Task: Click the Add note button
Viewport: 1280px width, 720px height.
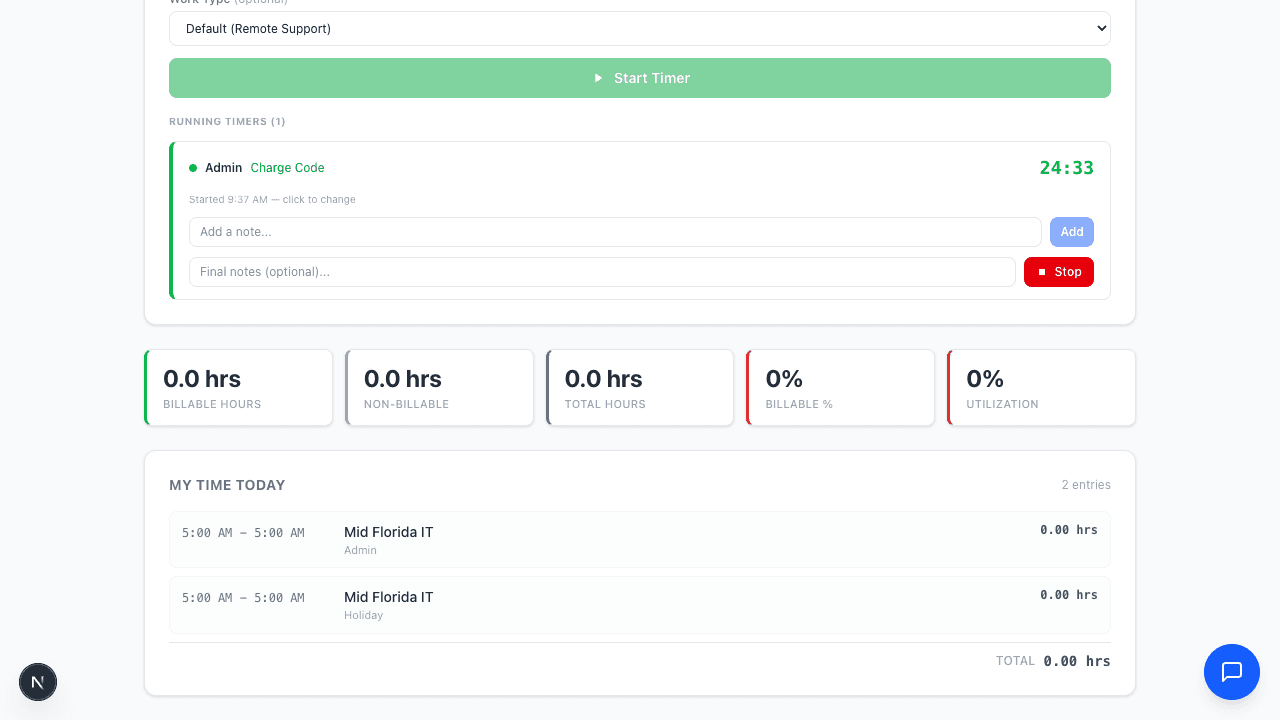Action: (x=1071, y=231)
